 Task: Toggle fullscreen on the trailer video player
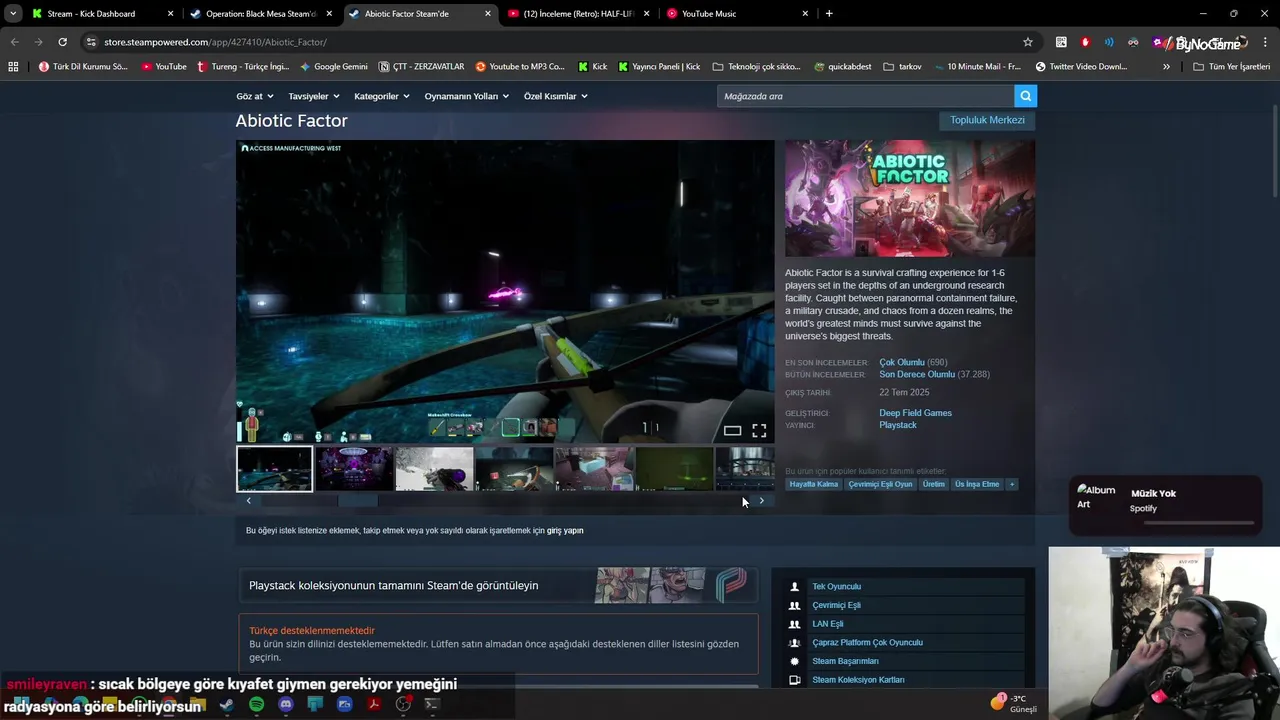tap(759, 431)
